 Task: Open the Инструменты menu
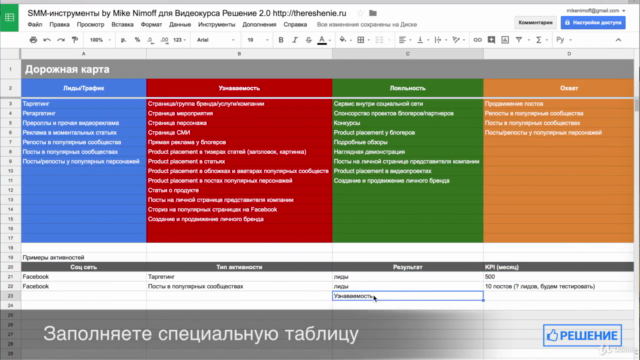pyautogui.click(x=216, y=24)
